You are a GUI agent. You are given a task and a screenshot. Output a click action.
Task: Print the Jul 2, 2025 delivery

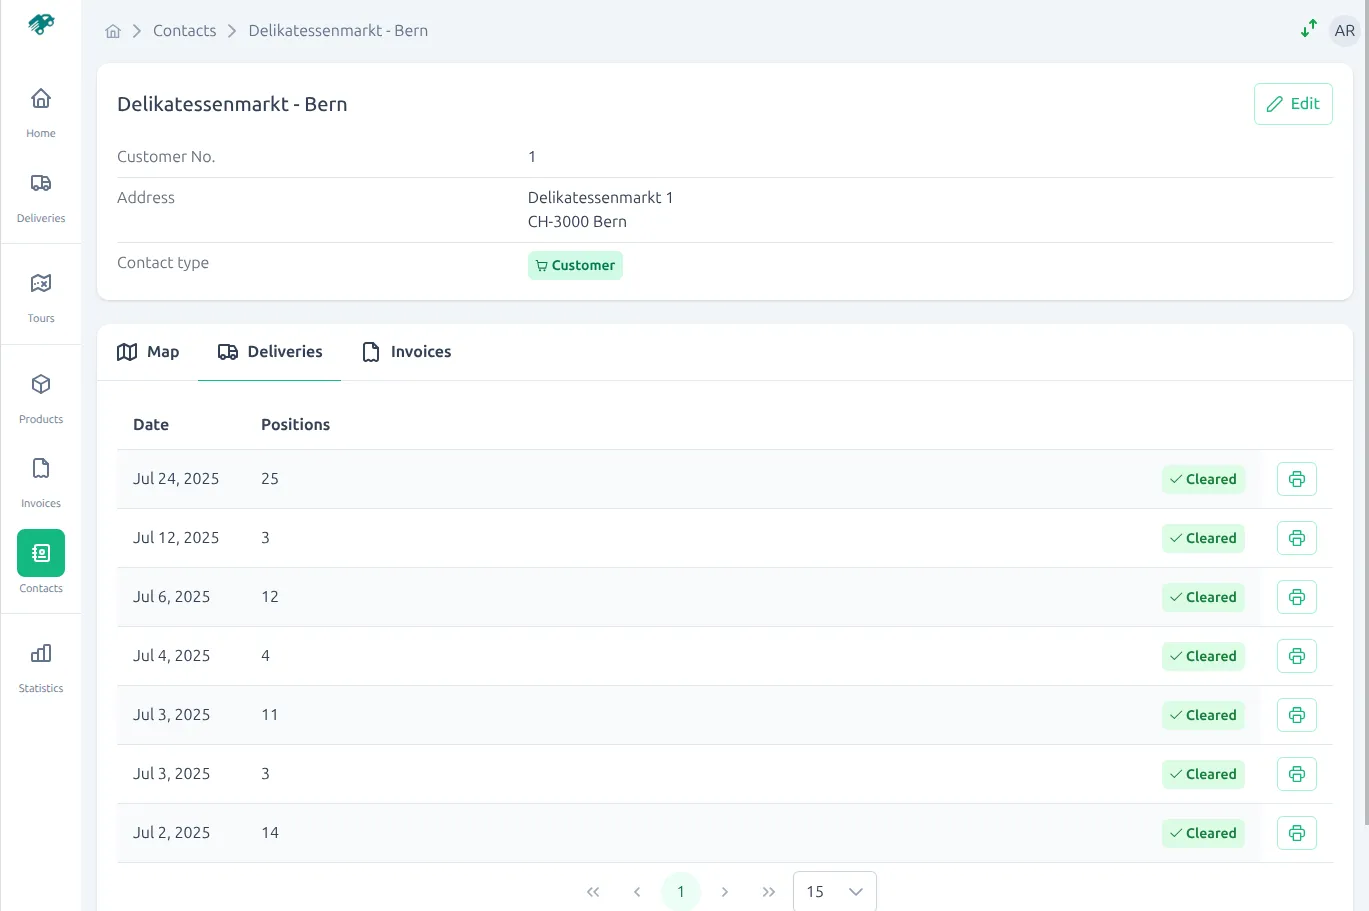1296,832
